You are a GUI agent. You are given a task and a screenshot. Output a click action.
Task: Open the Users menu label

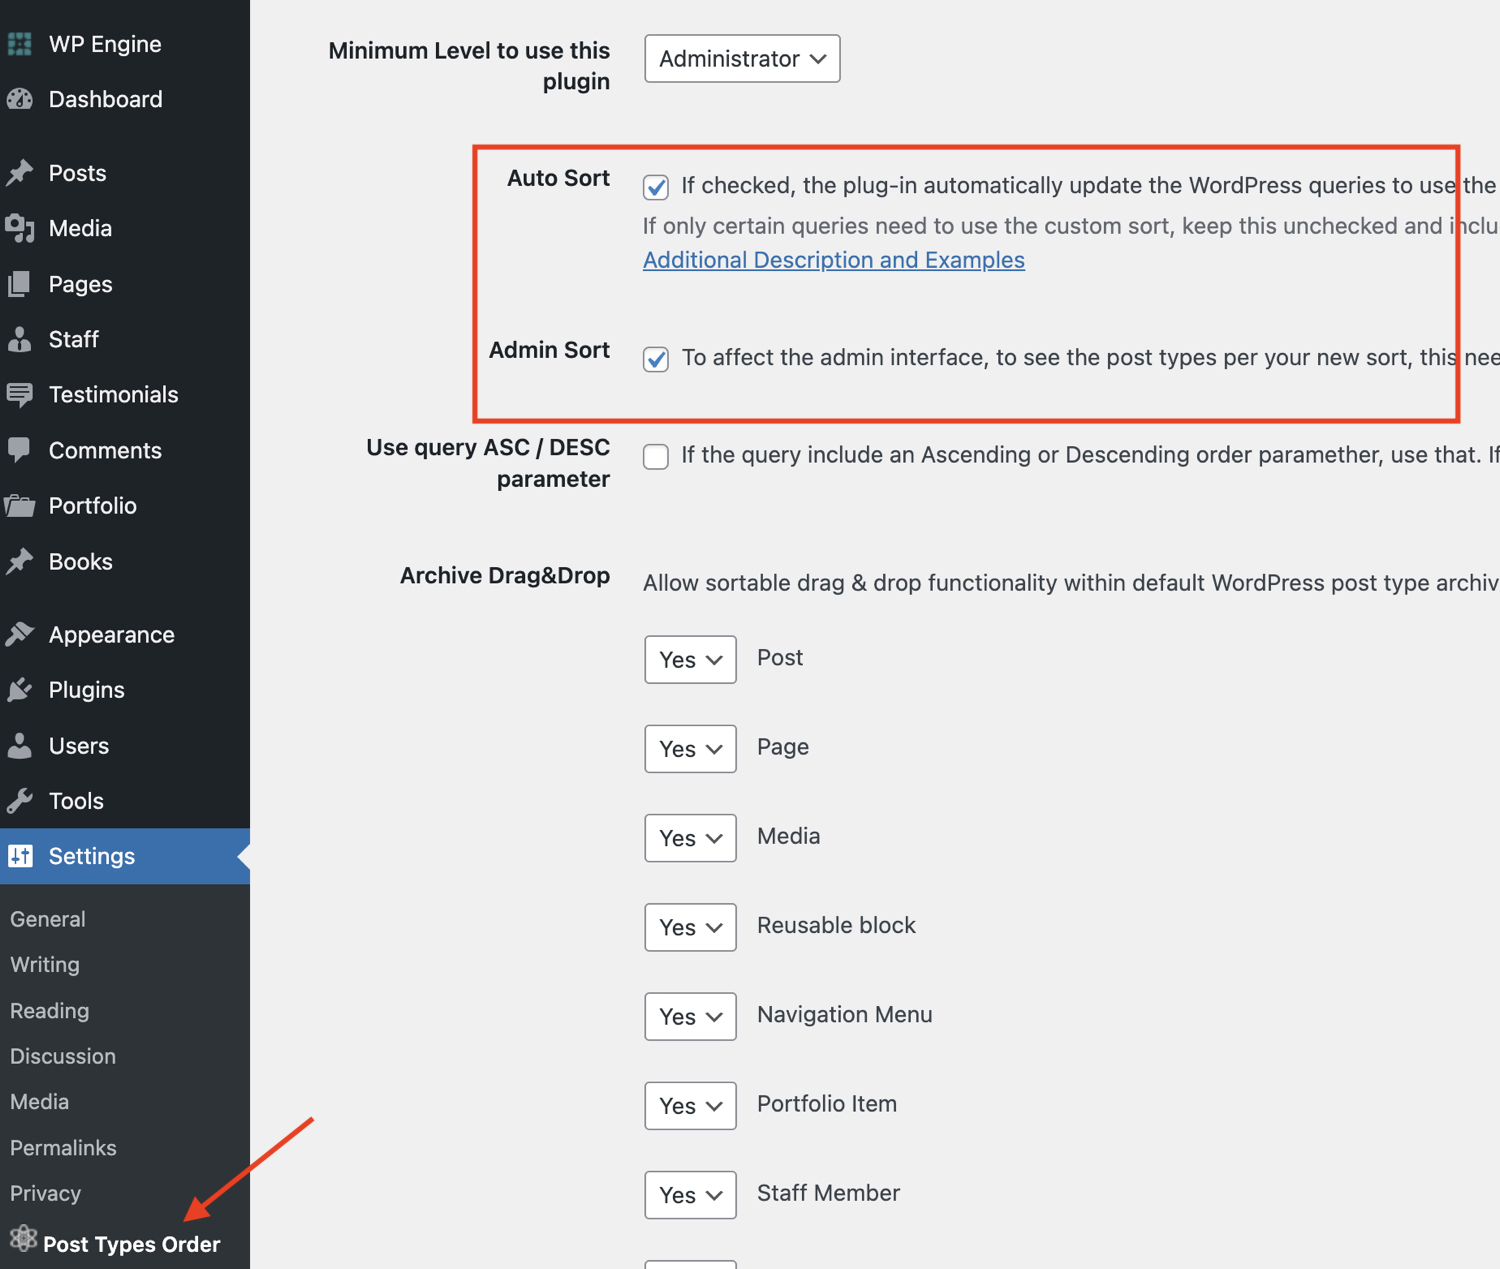pos(79,746)
